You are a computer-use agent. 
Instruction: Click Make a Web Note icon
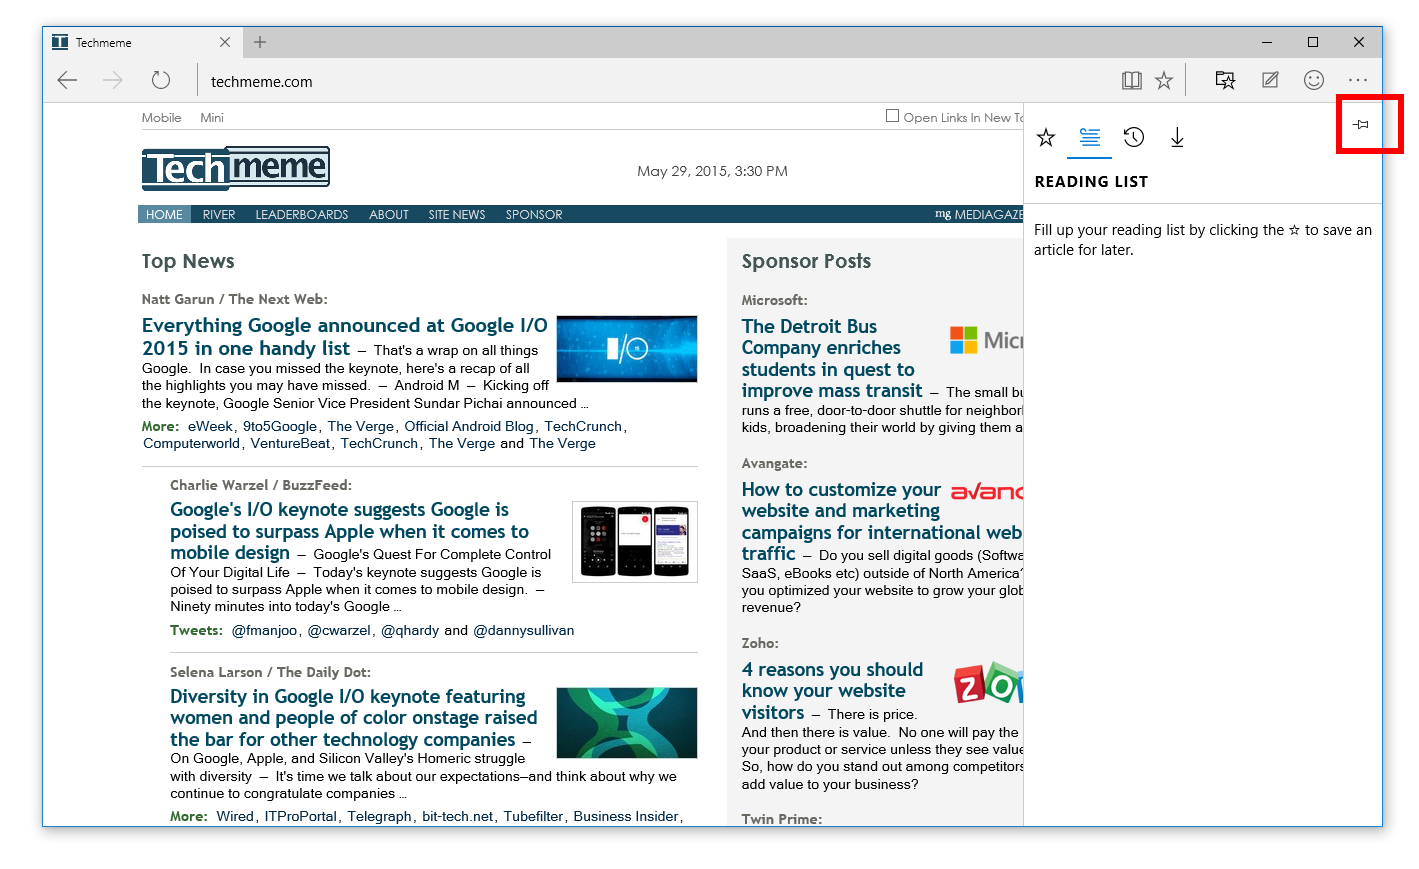tap(1270, 80)
